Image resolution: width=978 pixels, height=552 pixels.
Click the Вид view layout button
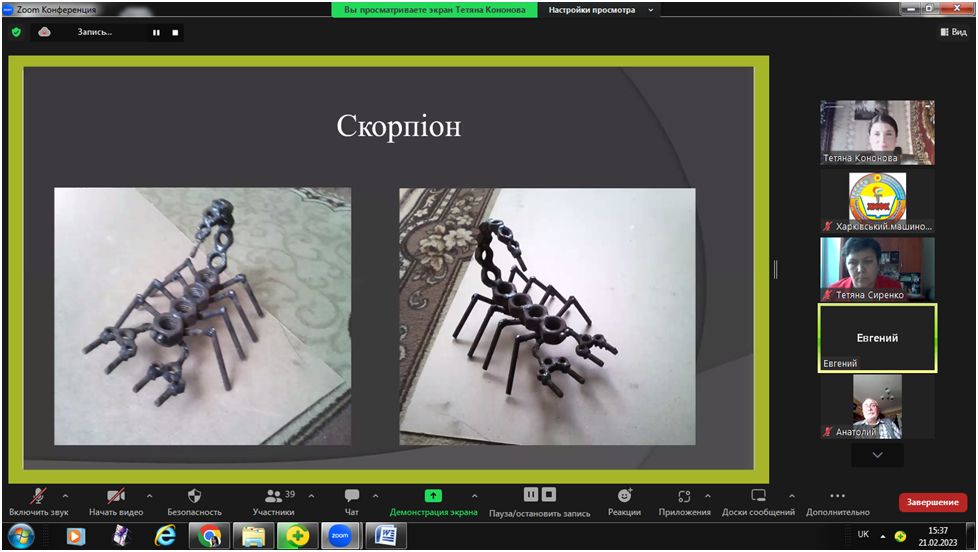point(954,32)
